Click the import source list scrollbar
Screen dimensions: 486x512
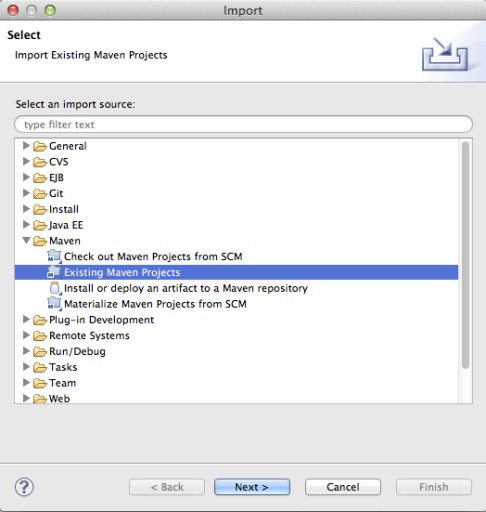pyautogui.click(x=465, y=255)
